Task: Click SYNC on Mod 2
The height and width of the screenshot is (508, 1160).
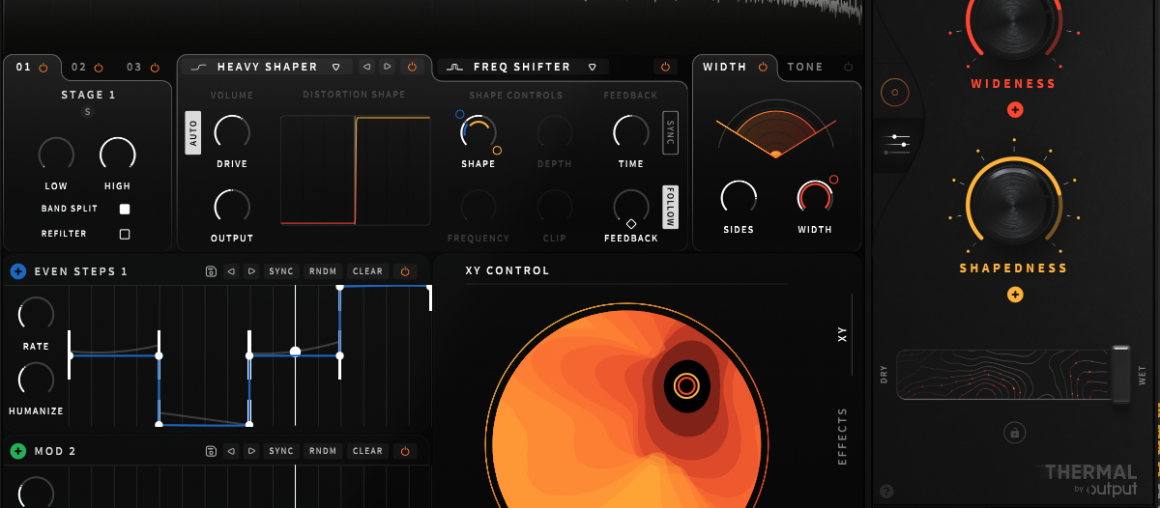Action: pyautogui.click(x=281, y=451)
